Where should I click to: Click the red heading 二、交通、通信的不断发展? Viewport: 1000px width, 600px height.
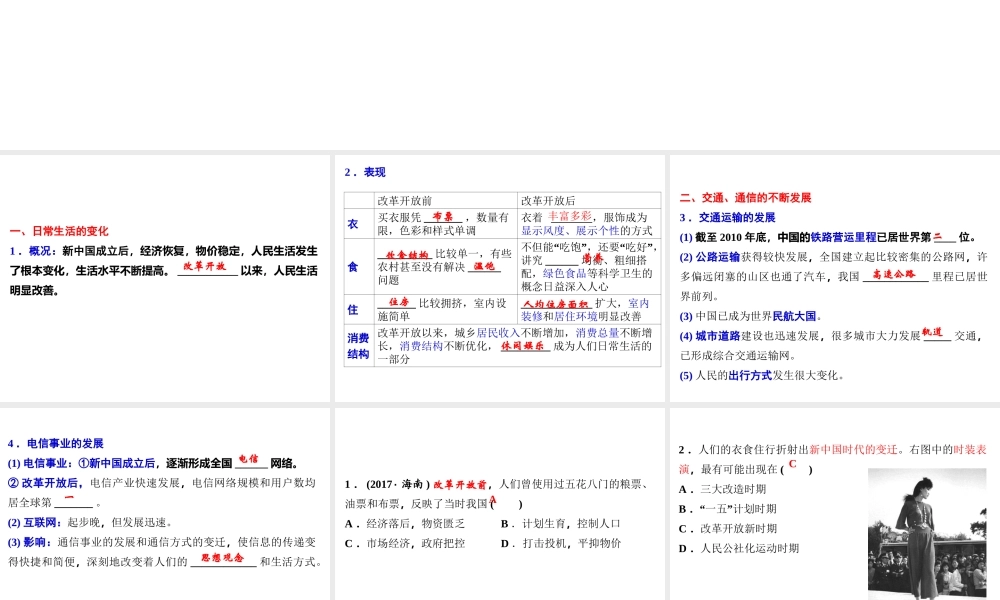745,198
